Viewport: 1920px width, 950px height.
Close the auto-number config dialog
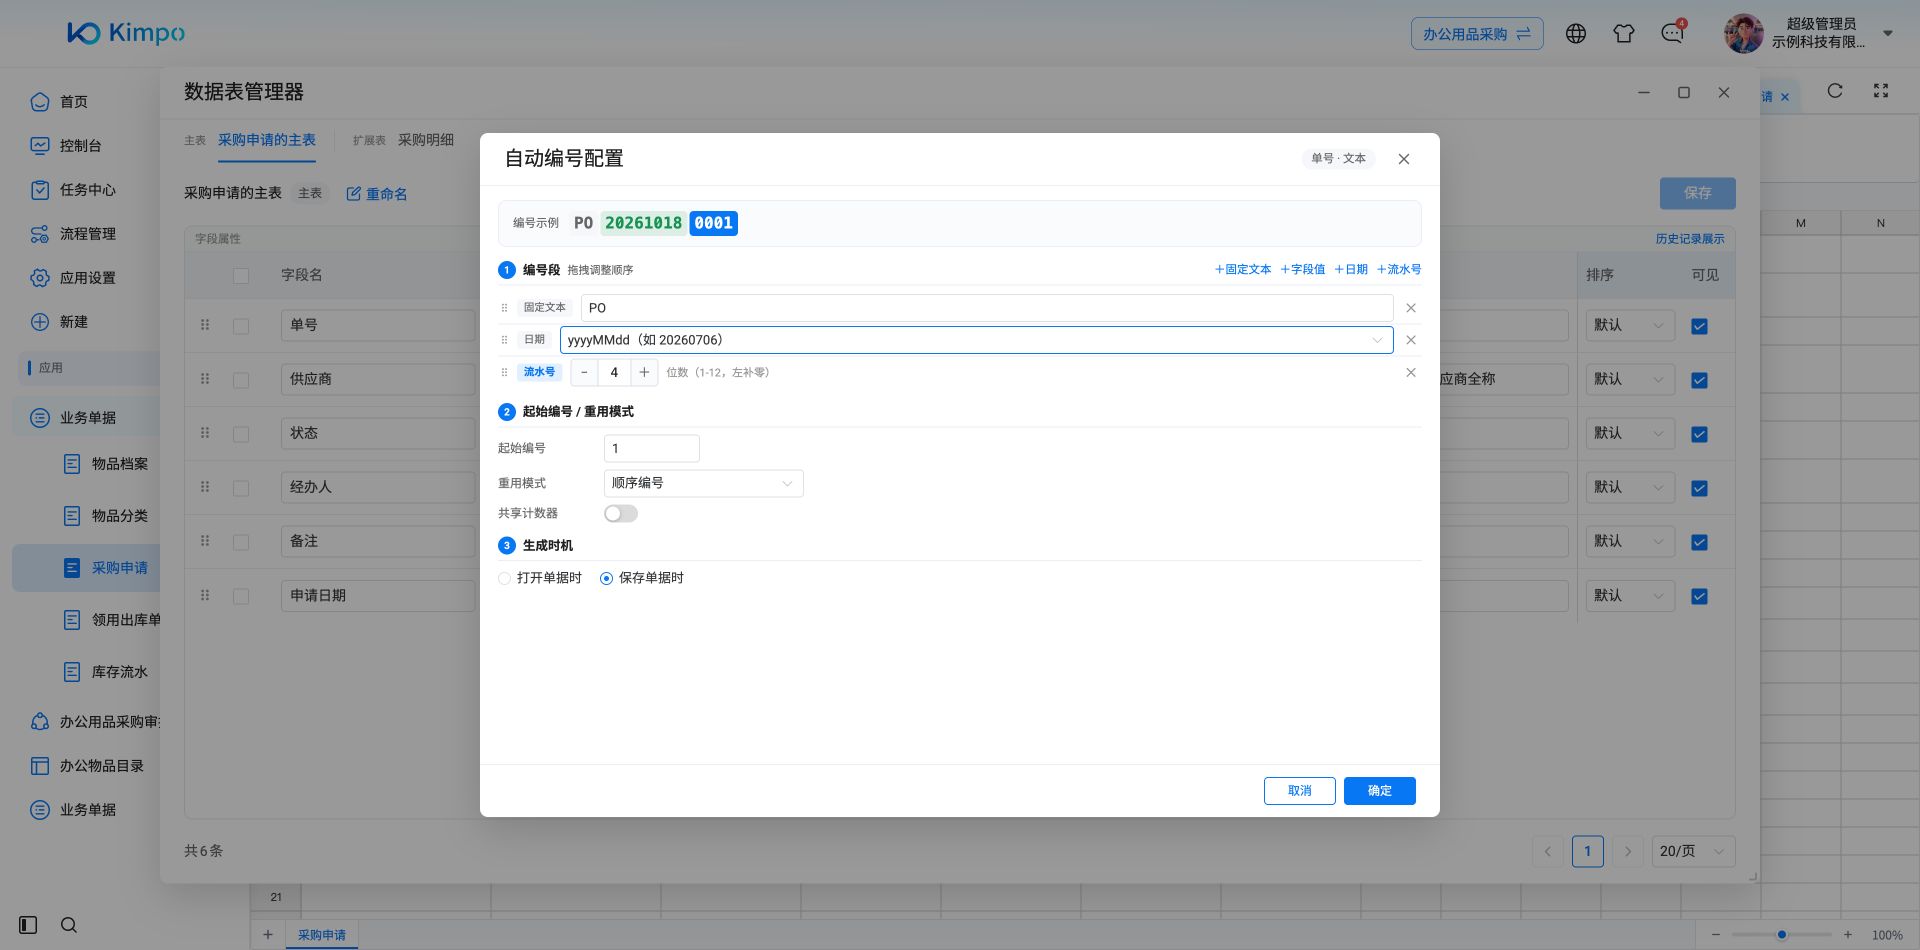coord(1404,159)
